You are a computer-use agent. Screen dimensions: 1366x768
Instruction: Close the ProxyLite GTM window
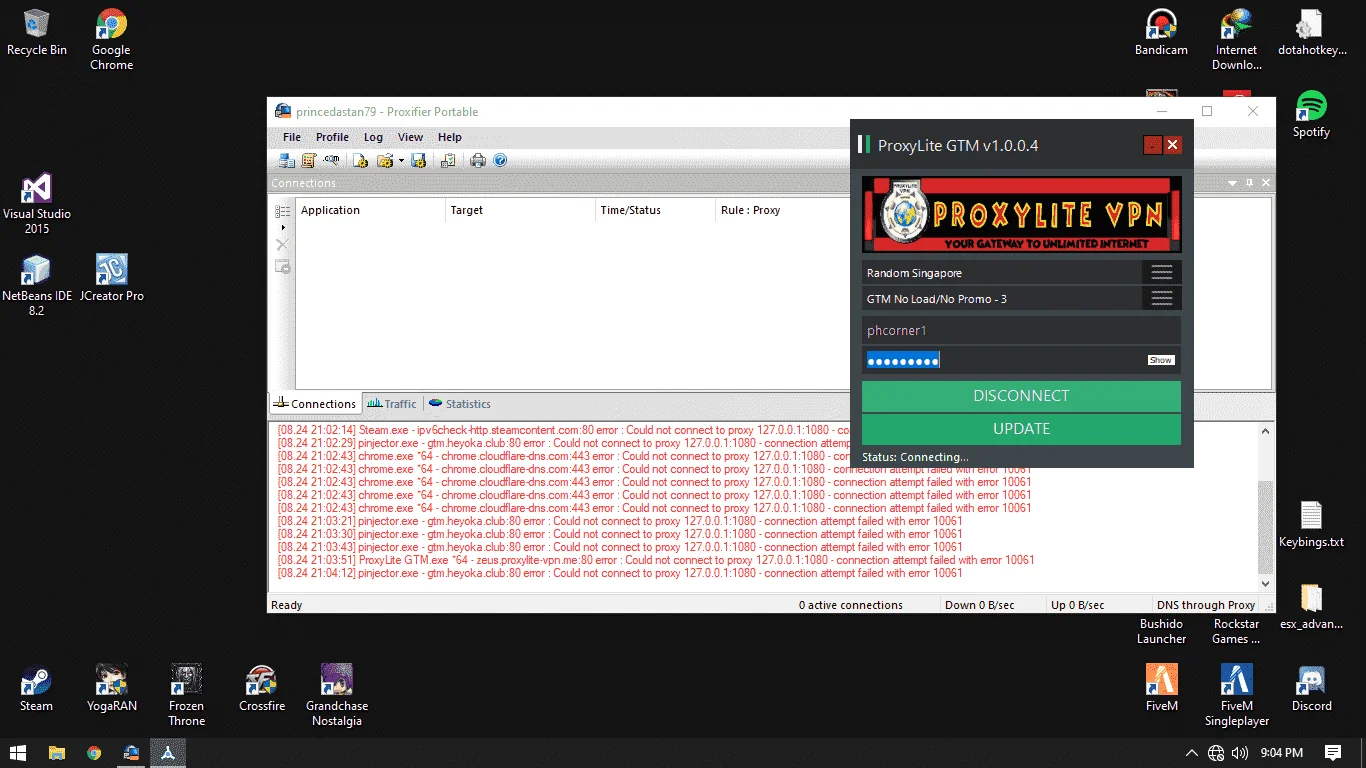(1173, 145)
